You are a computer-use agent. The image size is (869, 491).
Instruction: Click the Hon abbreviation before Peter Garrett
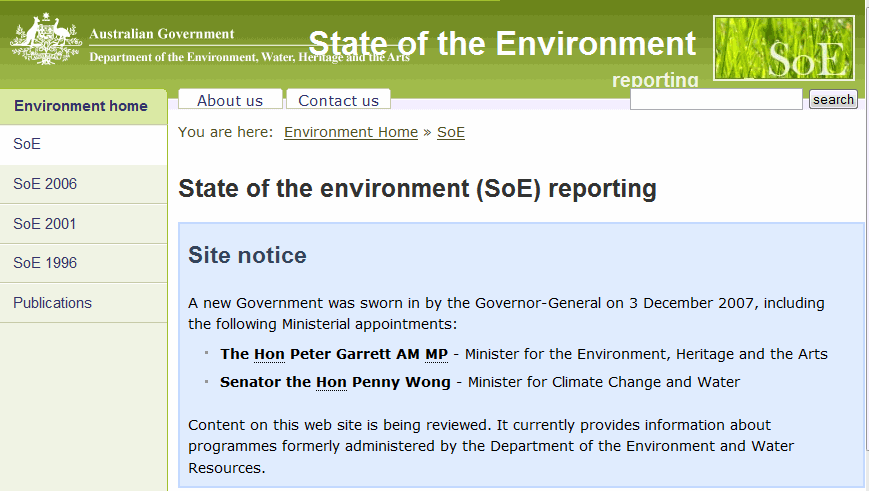[x=269, y=354]
